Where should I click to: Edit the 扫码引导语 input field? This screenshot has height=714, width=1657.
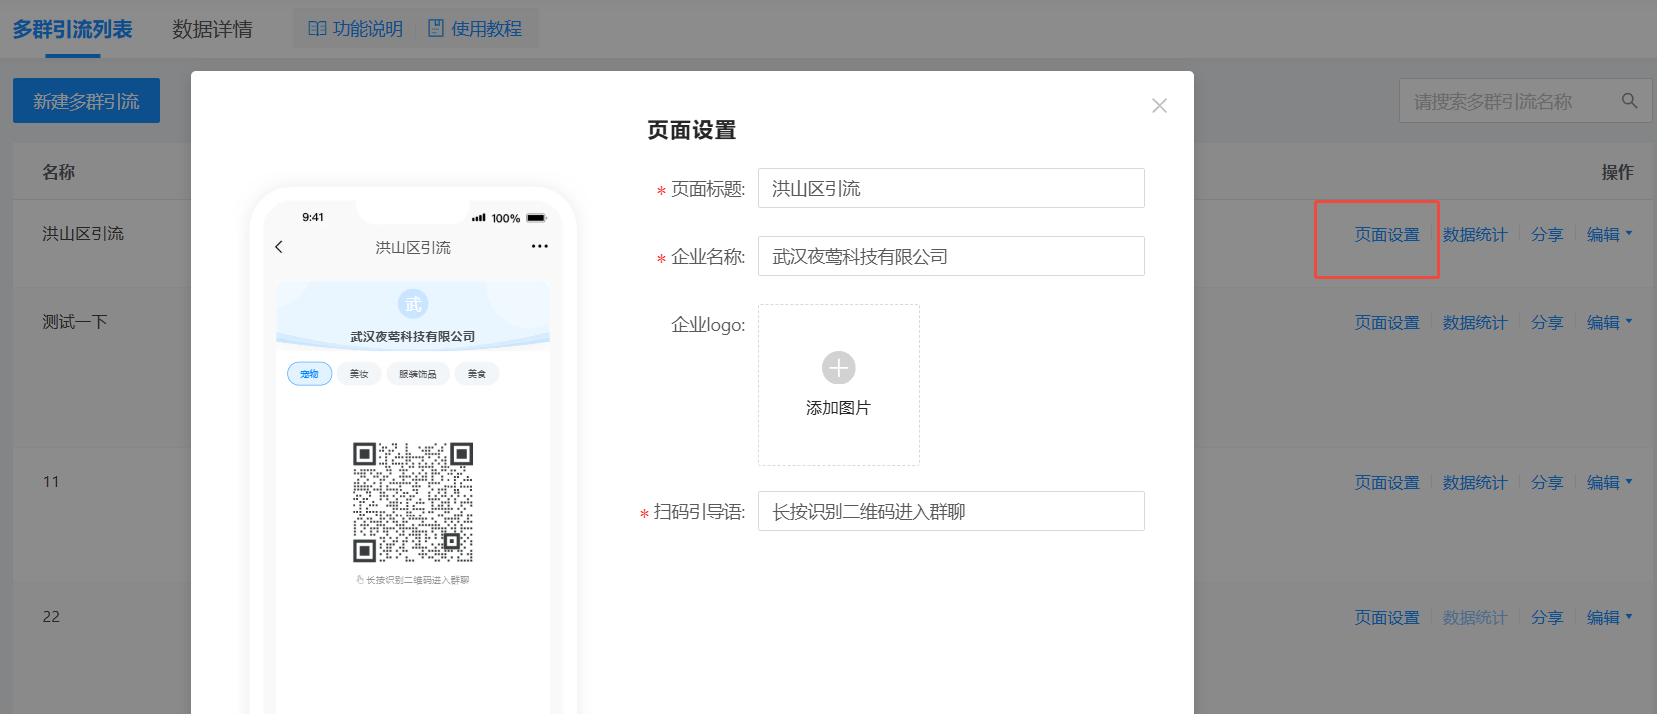(x=951, y=511)
